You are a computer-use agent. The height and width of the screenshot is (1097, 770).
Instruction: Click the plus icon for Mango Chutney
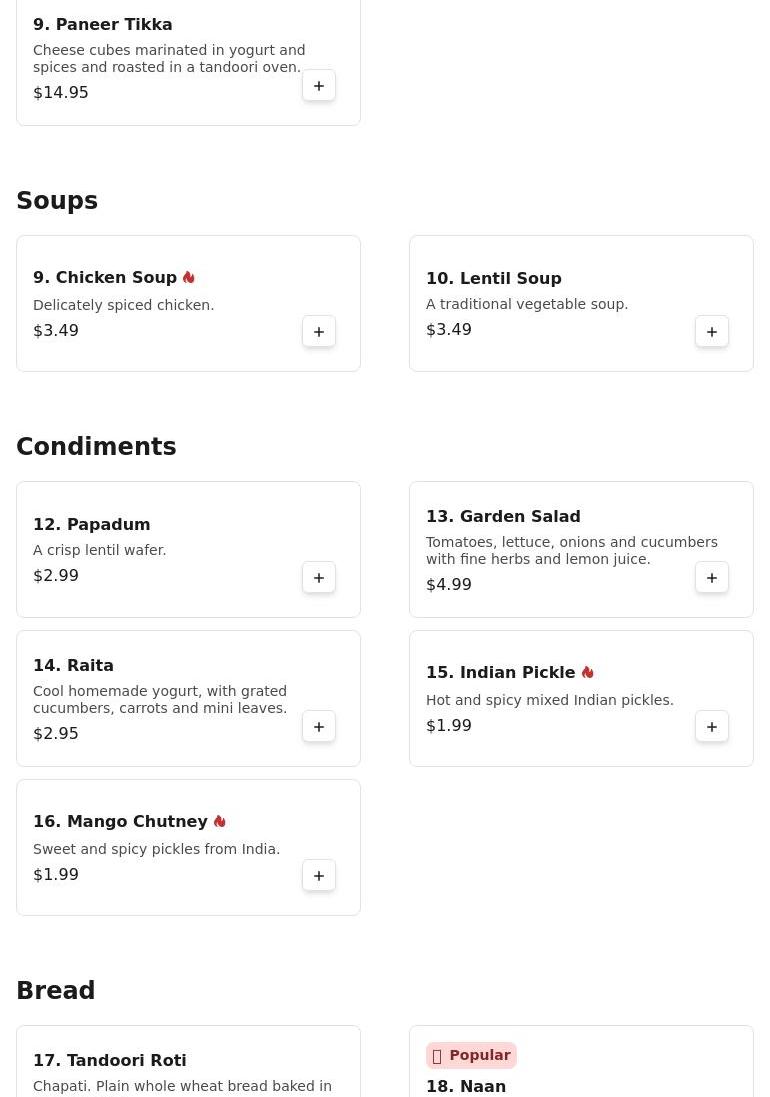coord(319,876)
